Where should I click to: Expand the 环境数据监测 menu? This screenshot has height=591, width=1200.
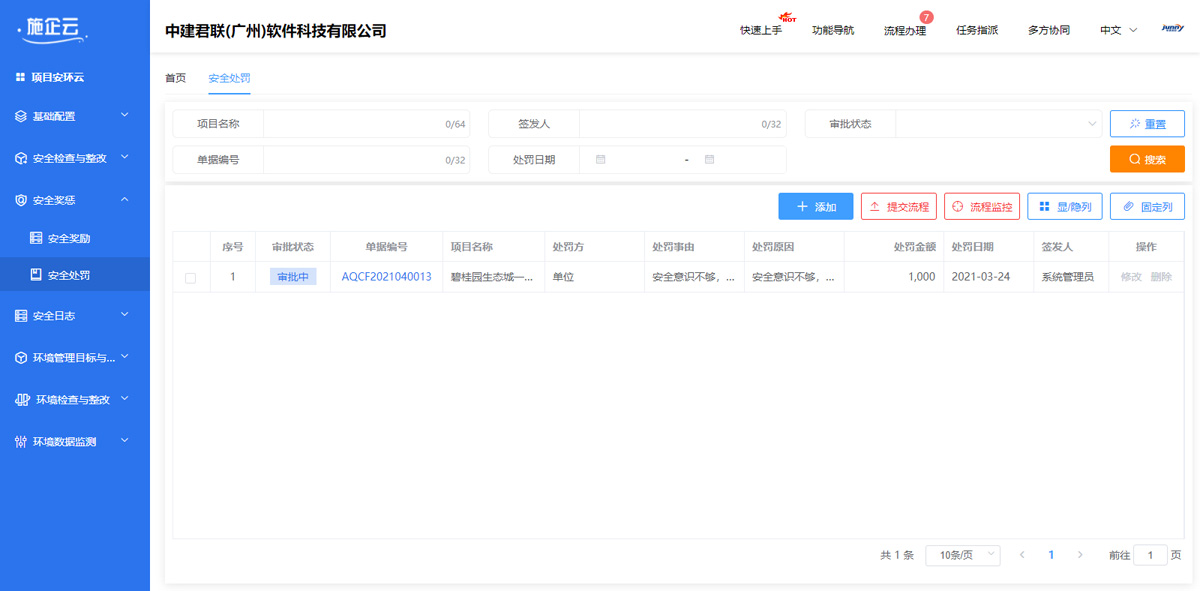click(x=125, y=441)
